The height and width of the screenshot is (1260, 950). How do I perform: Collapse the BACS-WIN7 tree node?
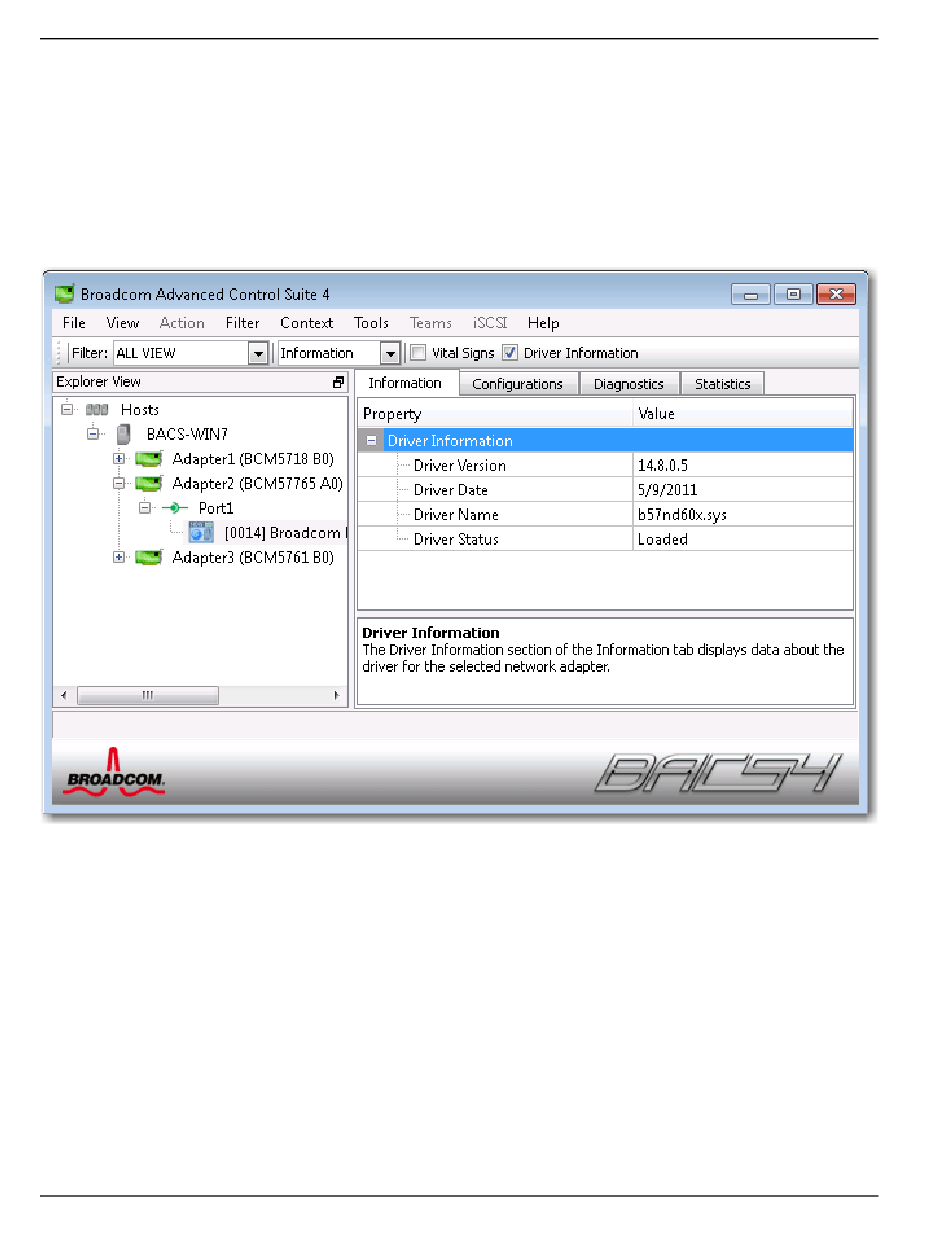pyautogui.click(x=93, y=434)
